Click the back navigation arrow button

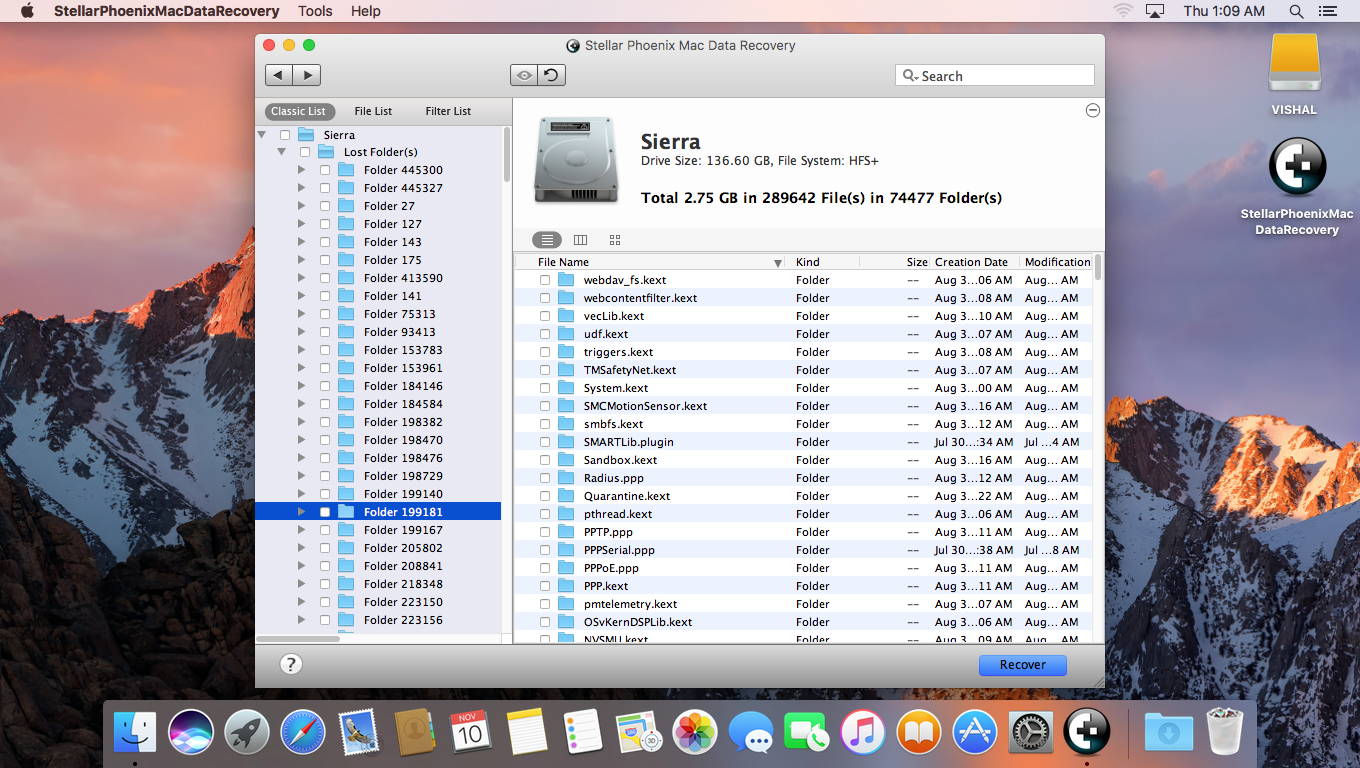pos(279,75)
